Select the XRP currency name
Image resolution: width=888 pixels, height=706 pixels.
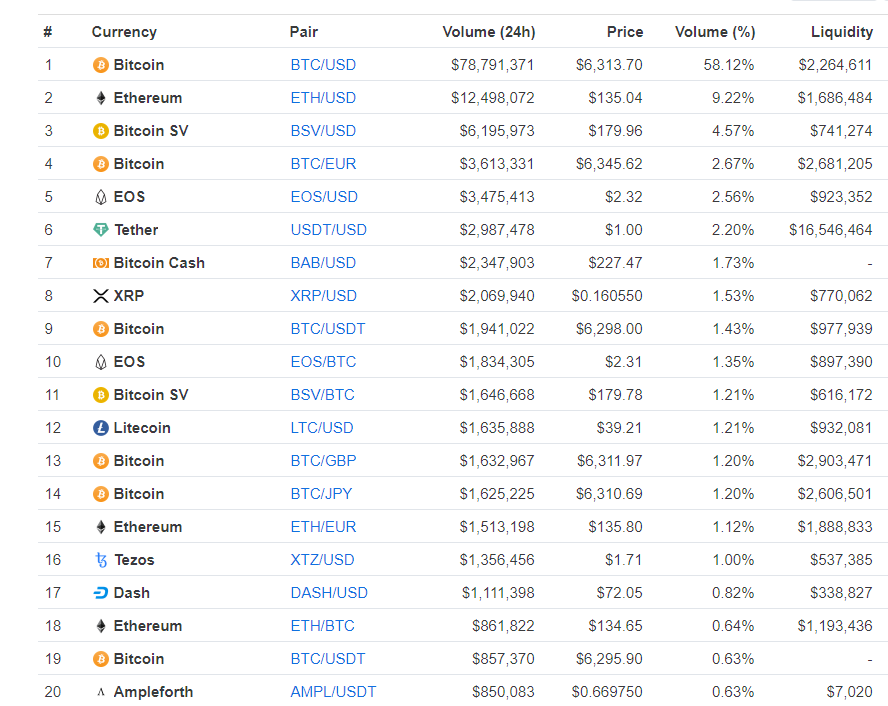[x=129, y=296]
